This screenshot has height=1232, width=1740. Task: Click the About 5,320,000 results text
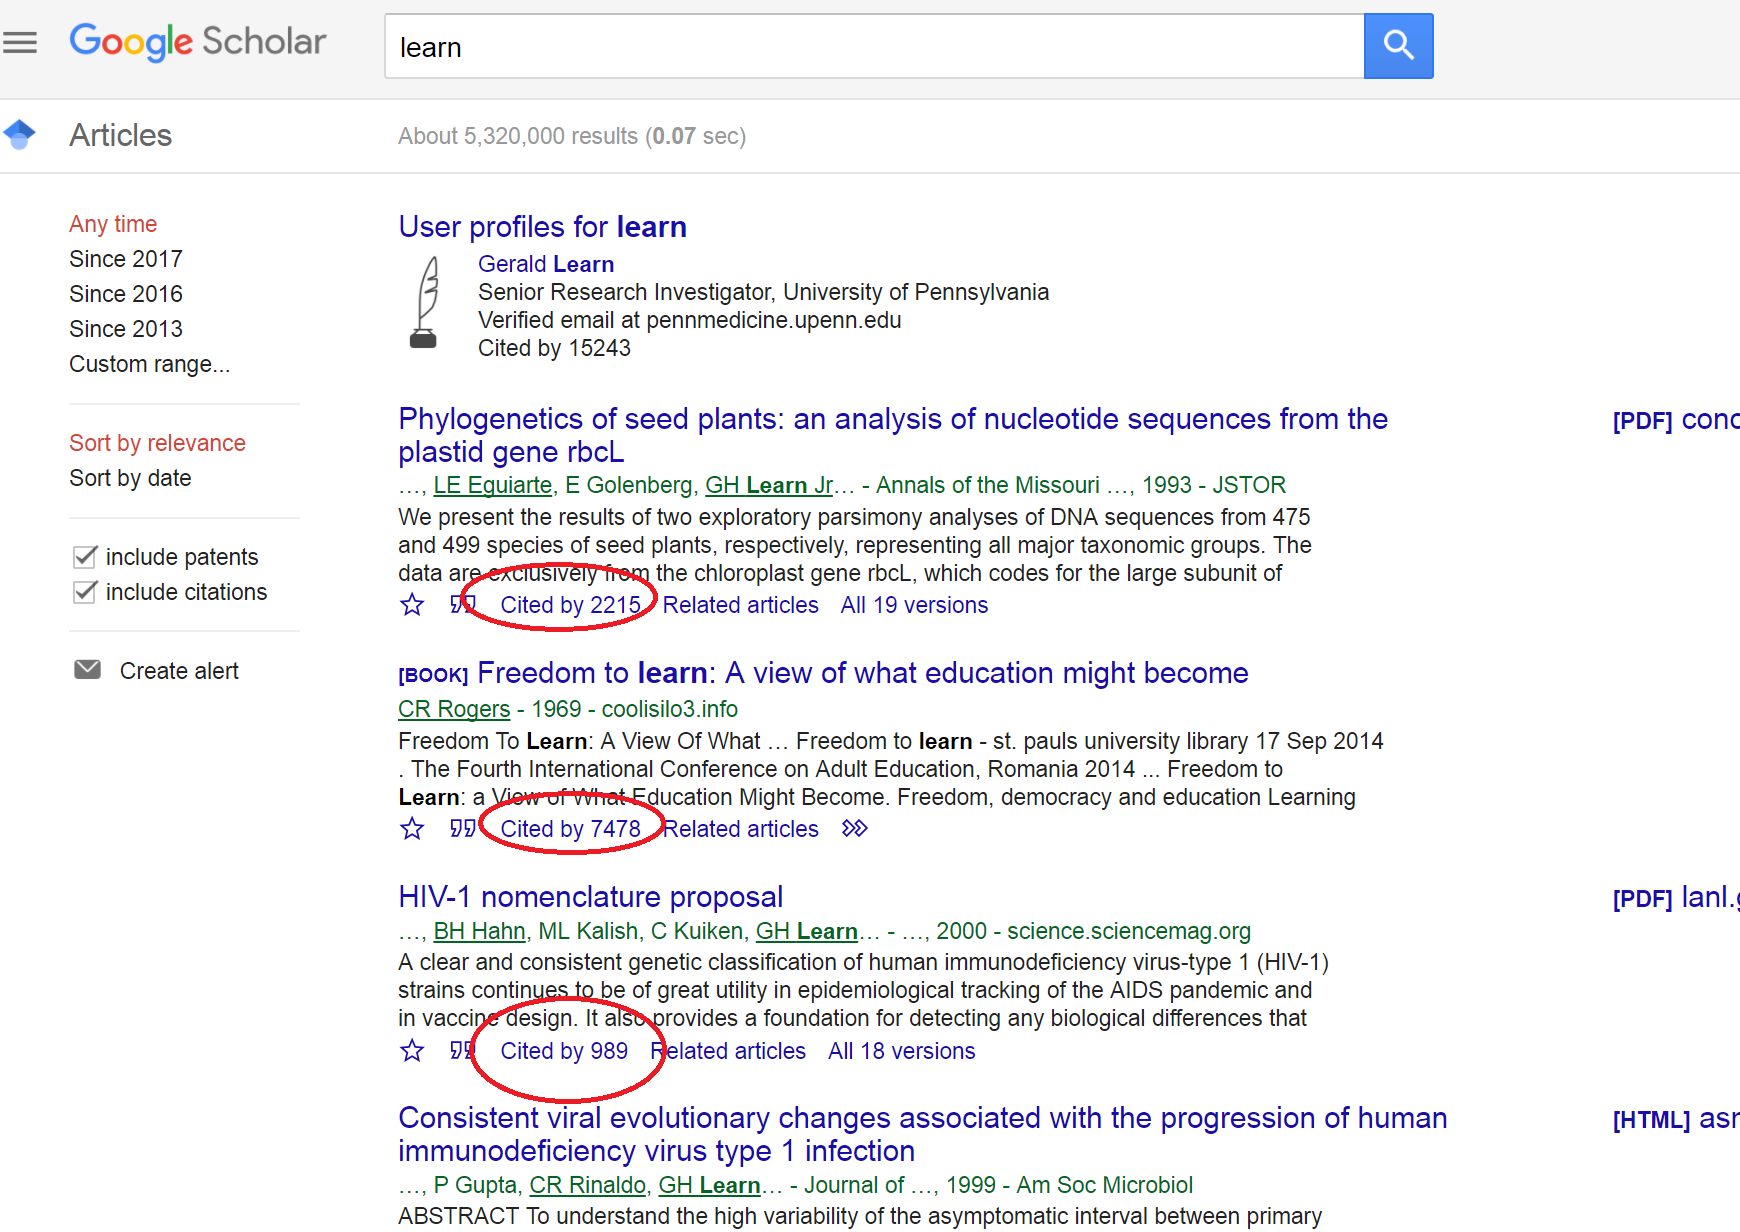point(572,136)
